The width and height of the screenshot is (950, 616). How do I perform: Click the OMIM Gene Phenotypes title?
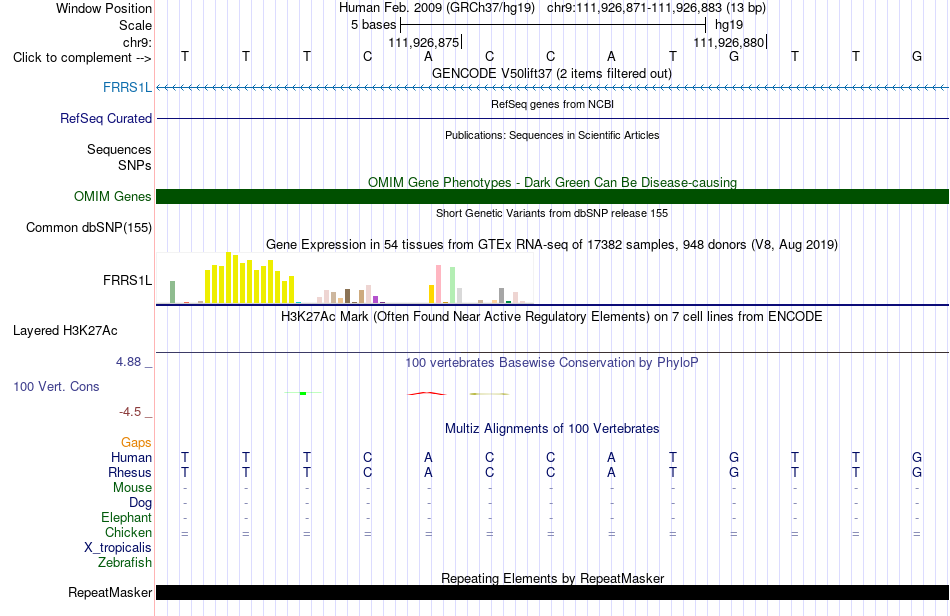pyautogui.click(x=552, y=182)
